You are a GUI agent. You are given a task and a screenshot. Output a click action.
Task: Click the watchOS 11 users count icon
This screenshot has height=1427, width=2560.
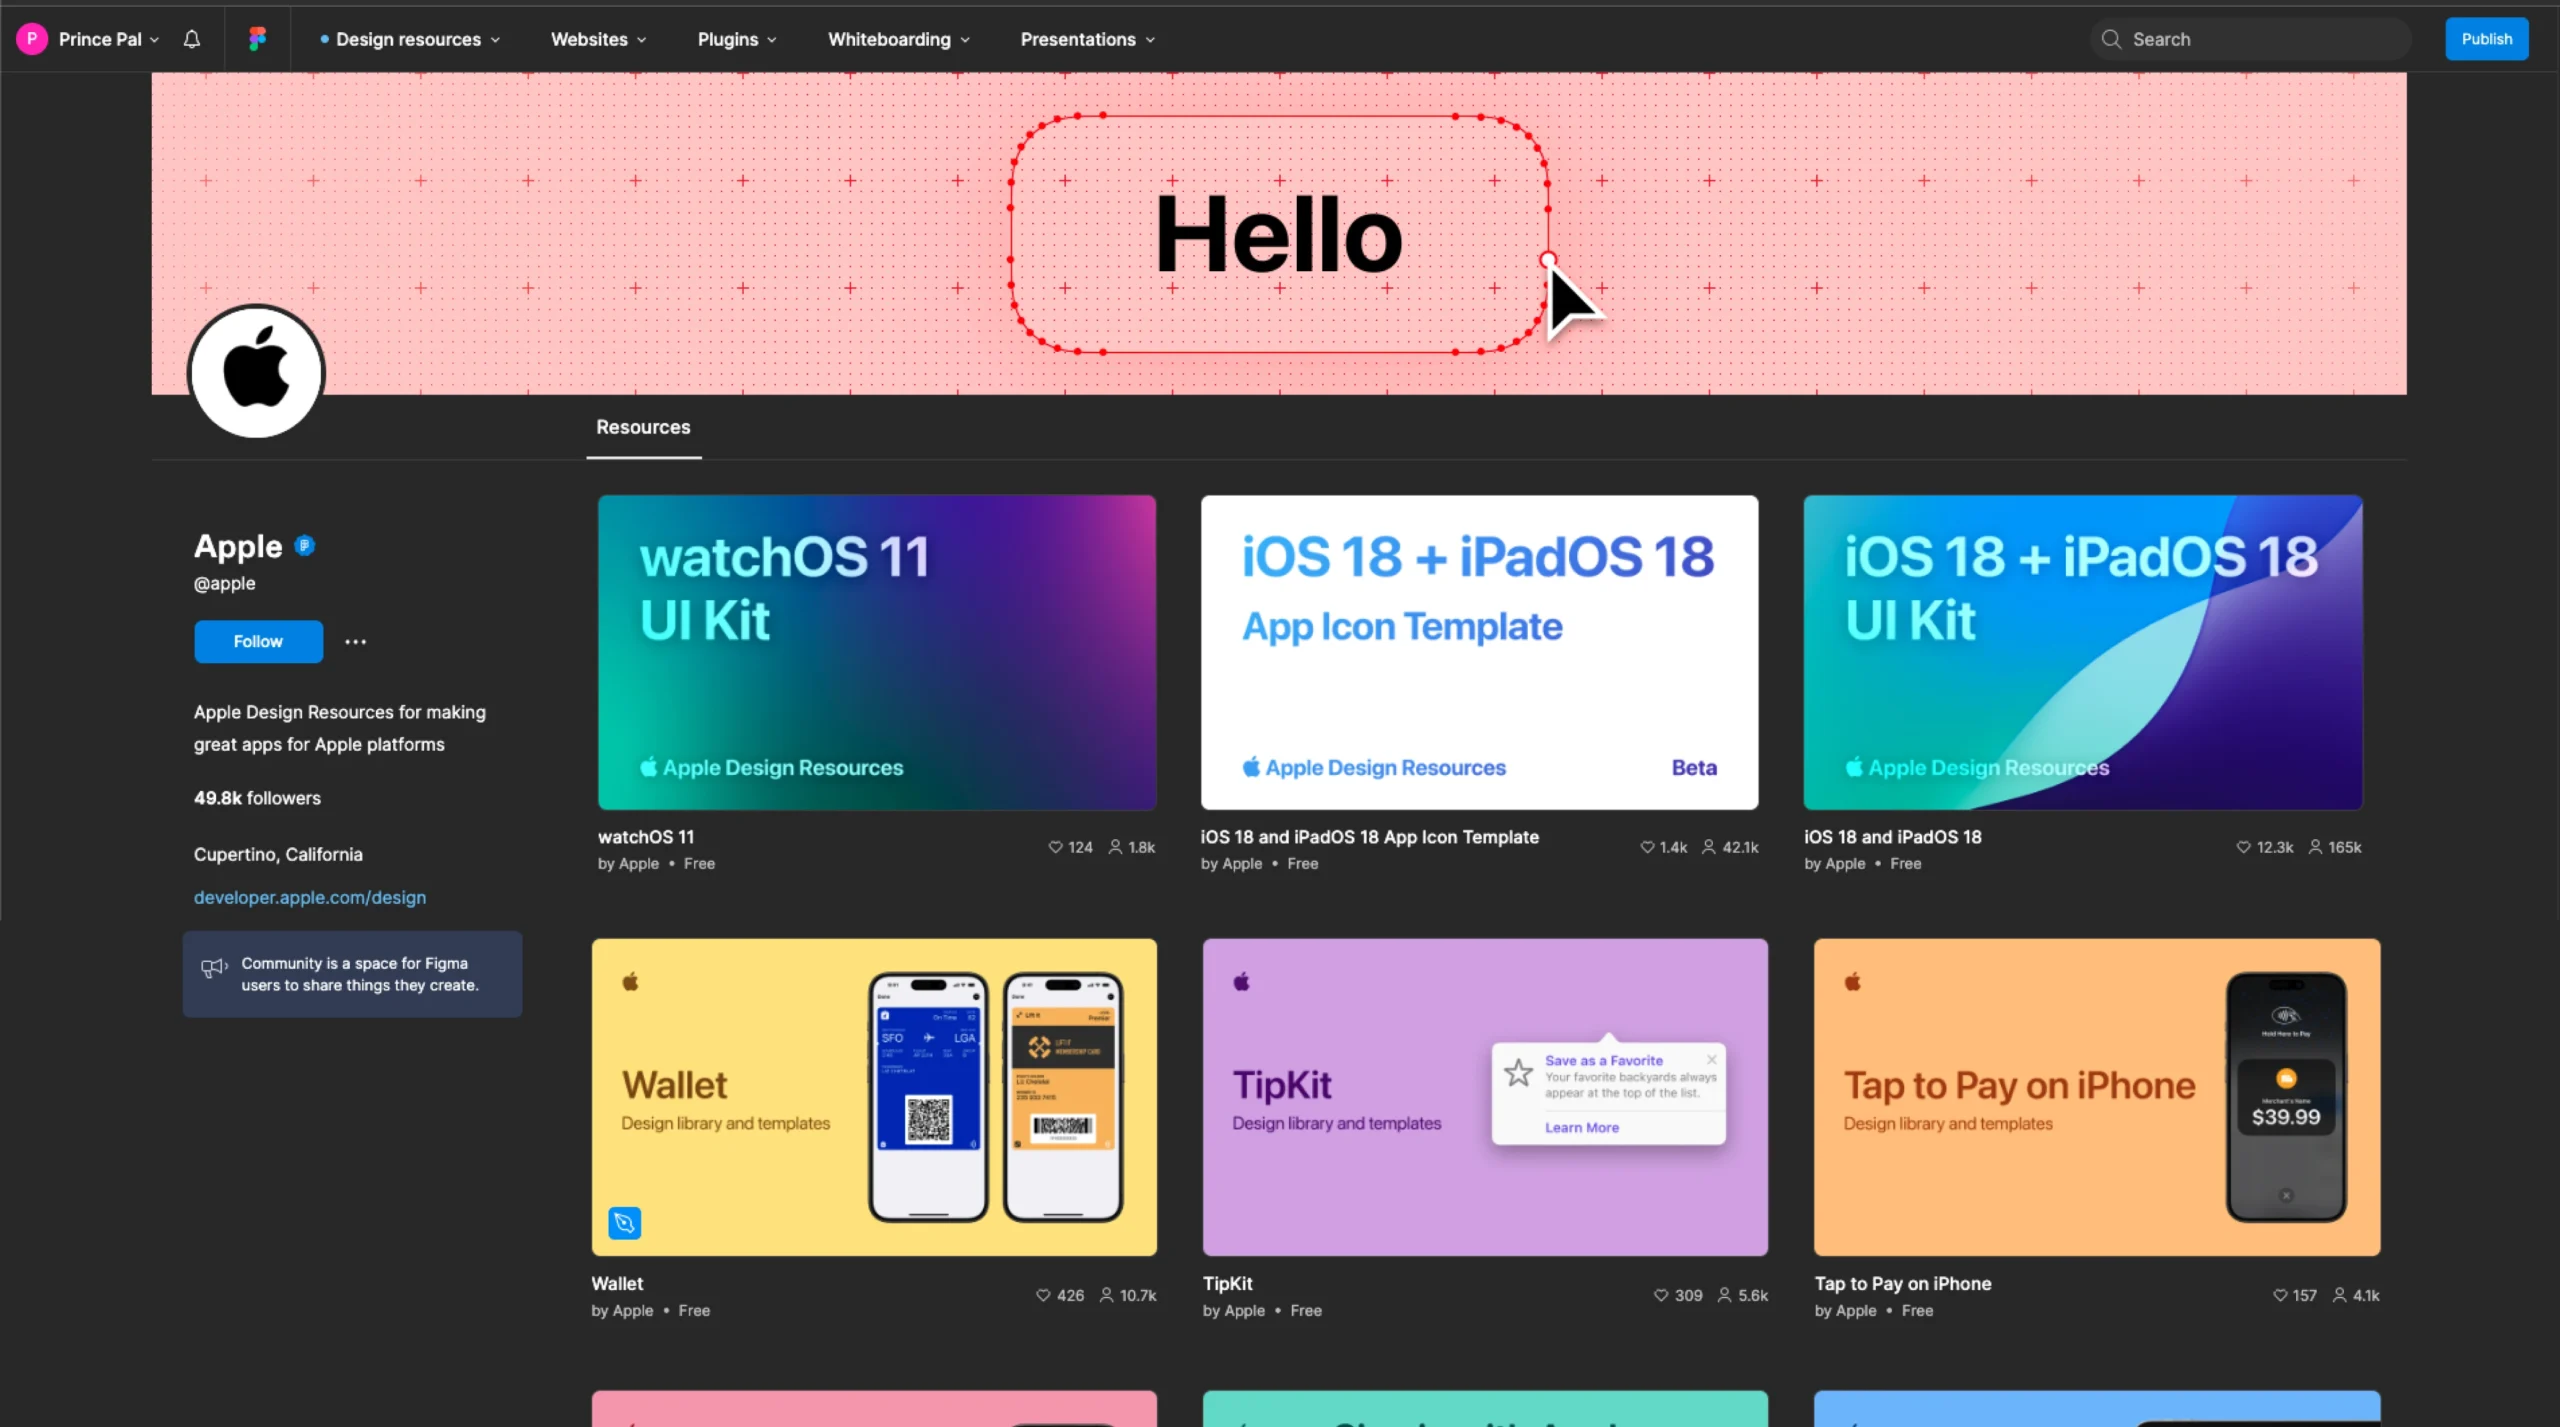(1115, 847)
